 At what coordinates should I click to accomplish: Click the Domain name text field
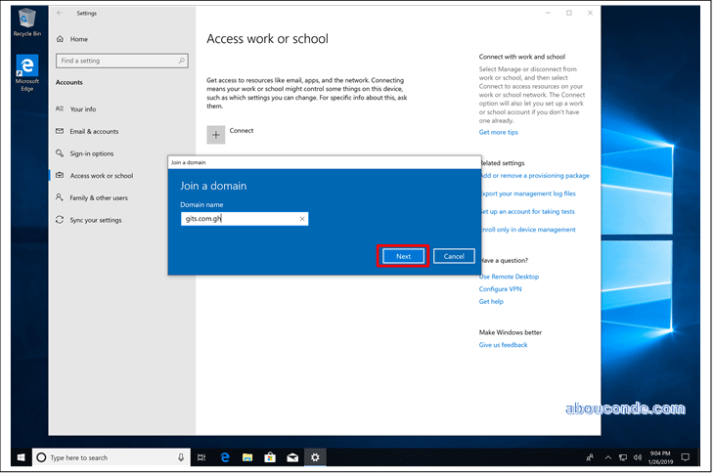tap(238, 219)
